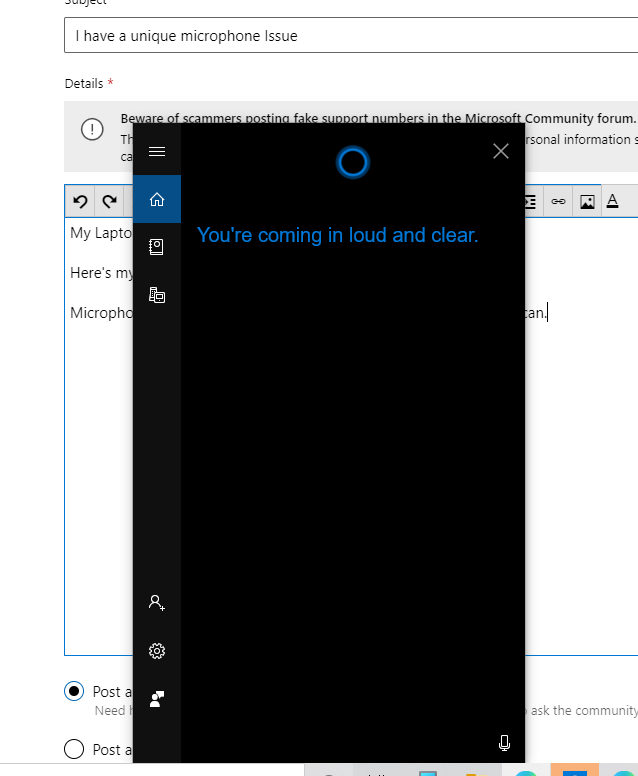Viewport: 638px width, 776px height.
Task: Click in details text area after "can."
Action: pos(548,313)
